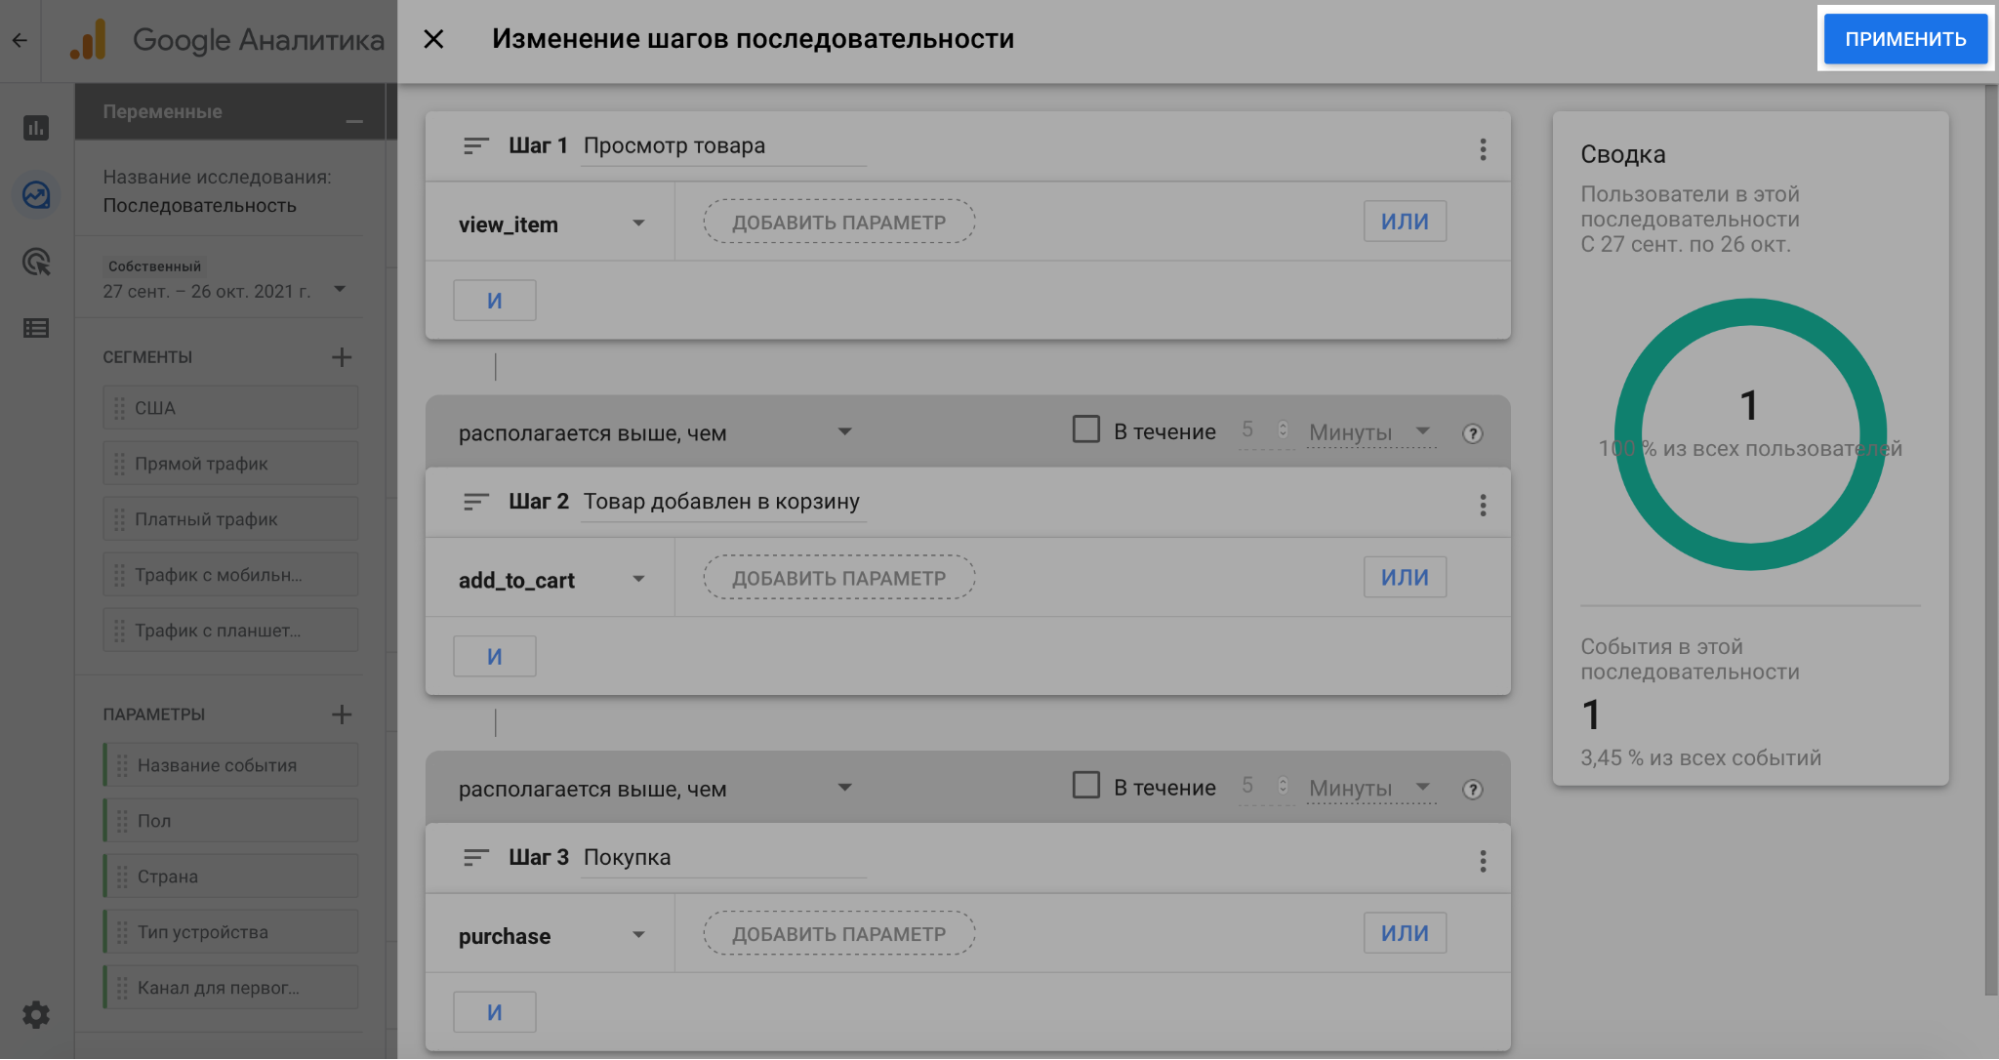Click ИЛИ button in Step 1

pos(1405,221)
